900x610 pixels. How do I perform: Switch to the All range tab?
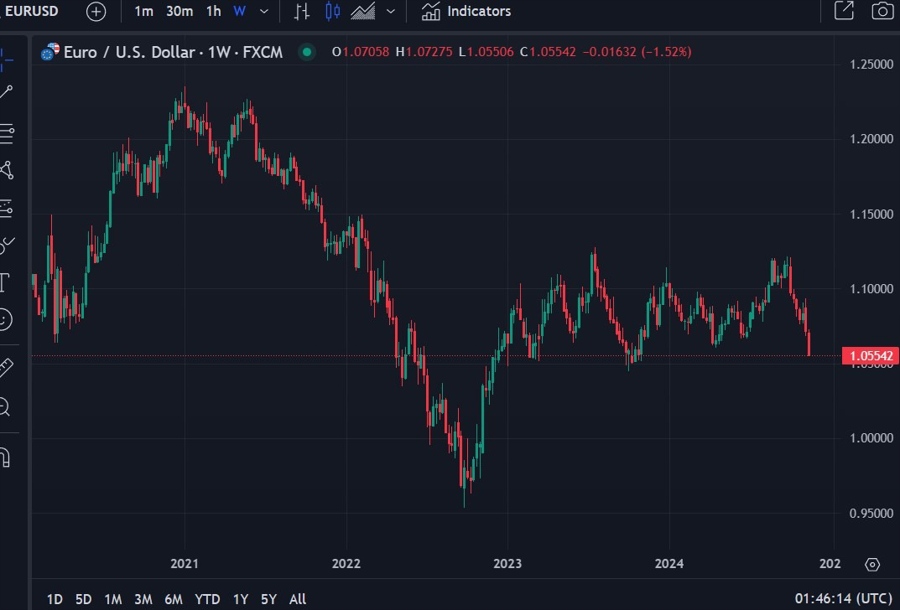[297, 599]
